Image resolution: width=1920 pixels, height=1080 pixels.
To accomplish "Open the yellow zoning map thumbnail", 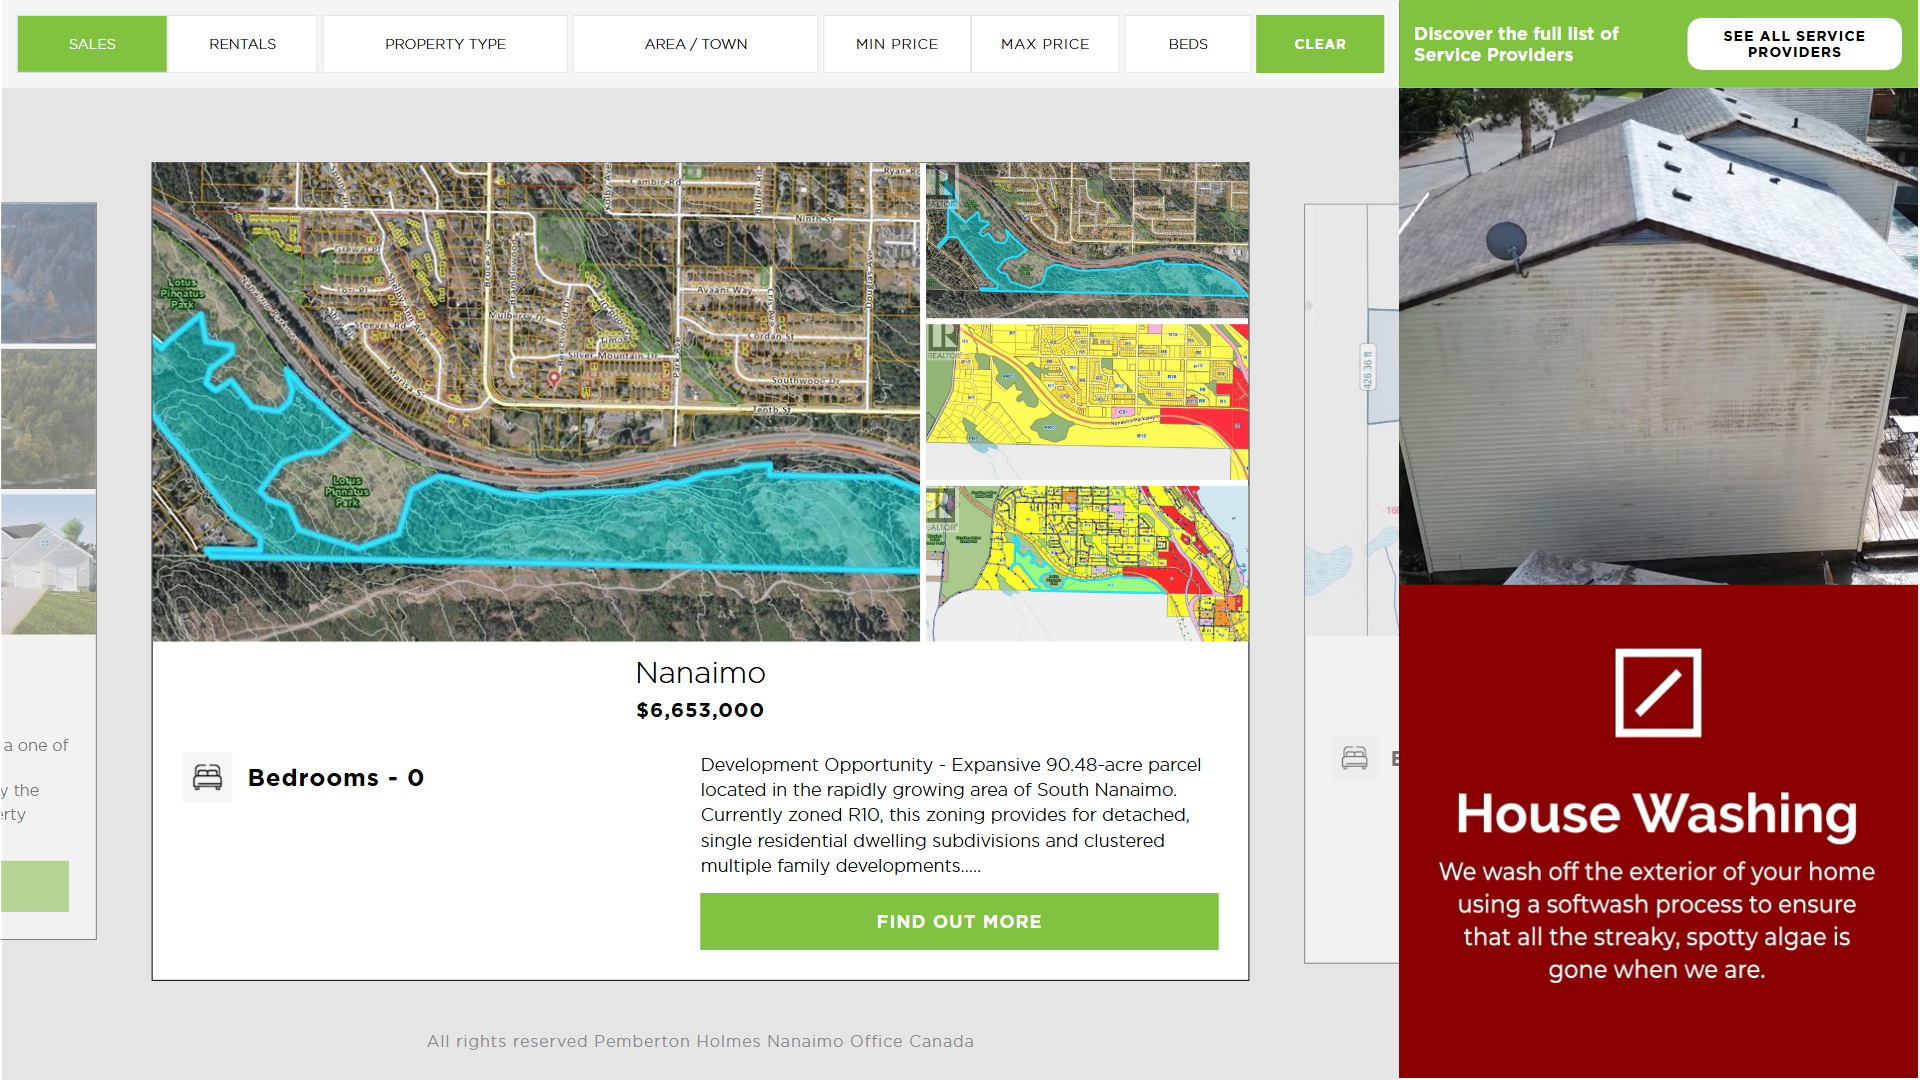I will (x=1087, y=401).
